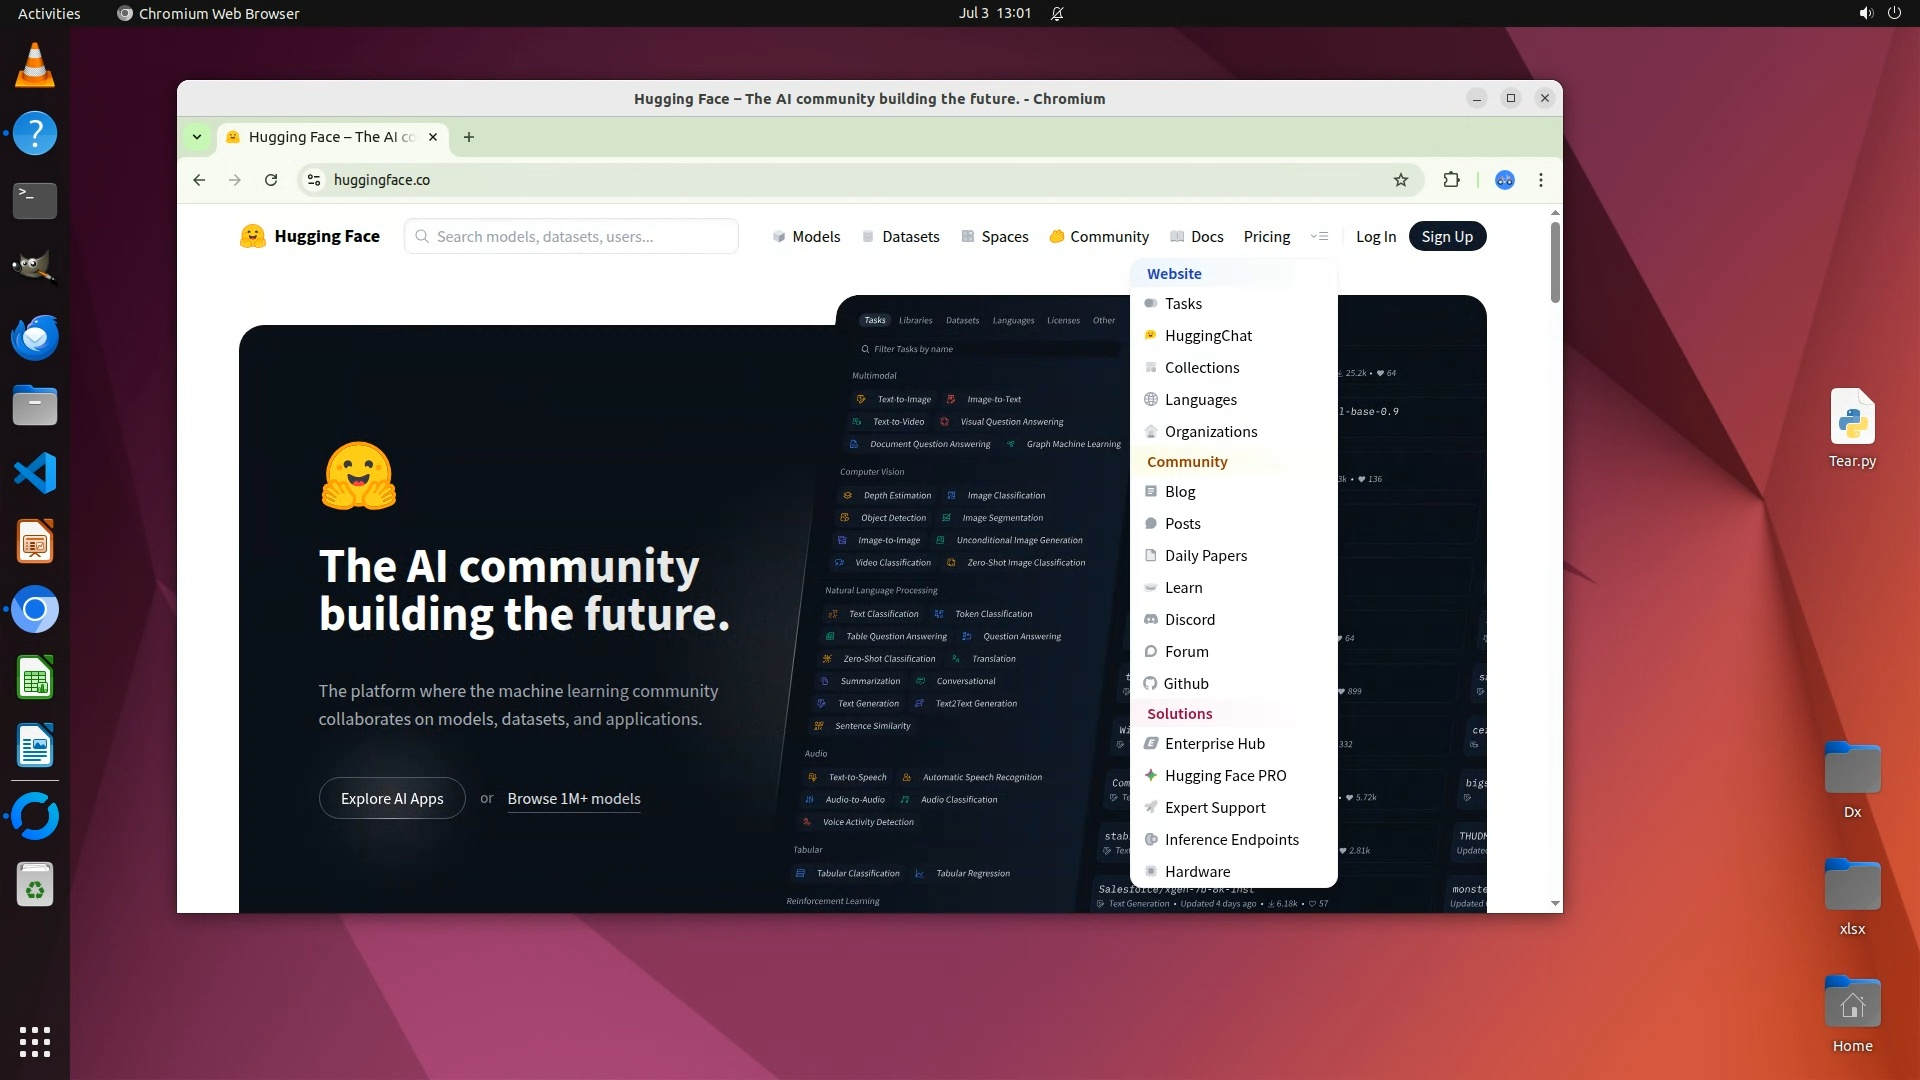This screenshot has width=1920, height=1080.
Task: Collapse the navigation more-menu toggle
Action: pos(1319,237)
